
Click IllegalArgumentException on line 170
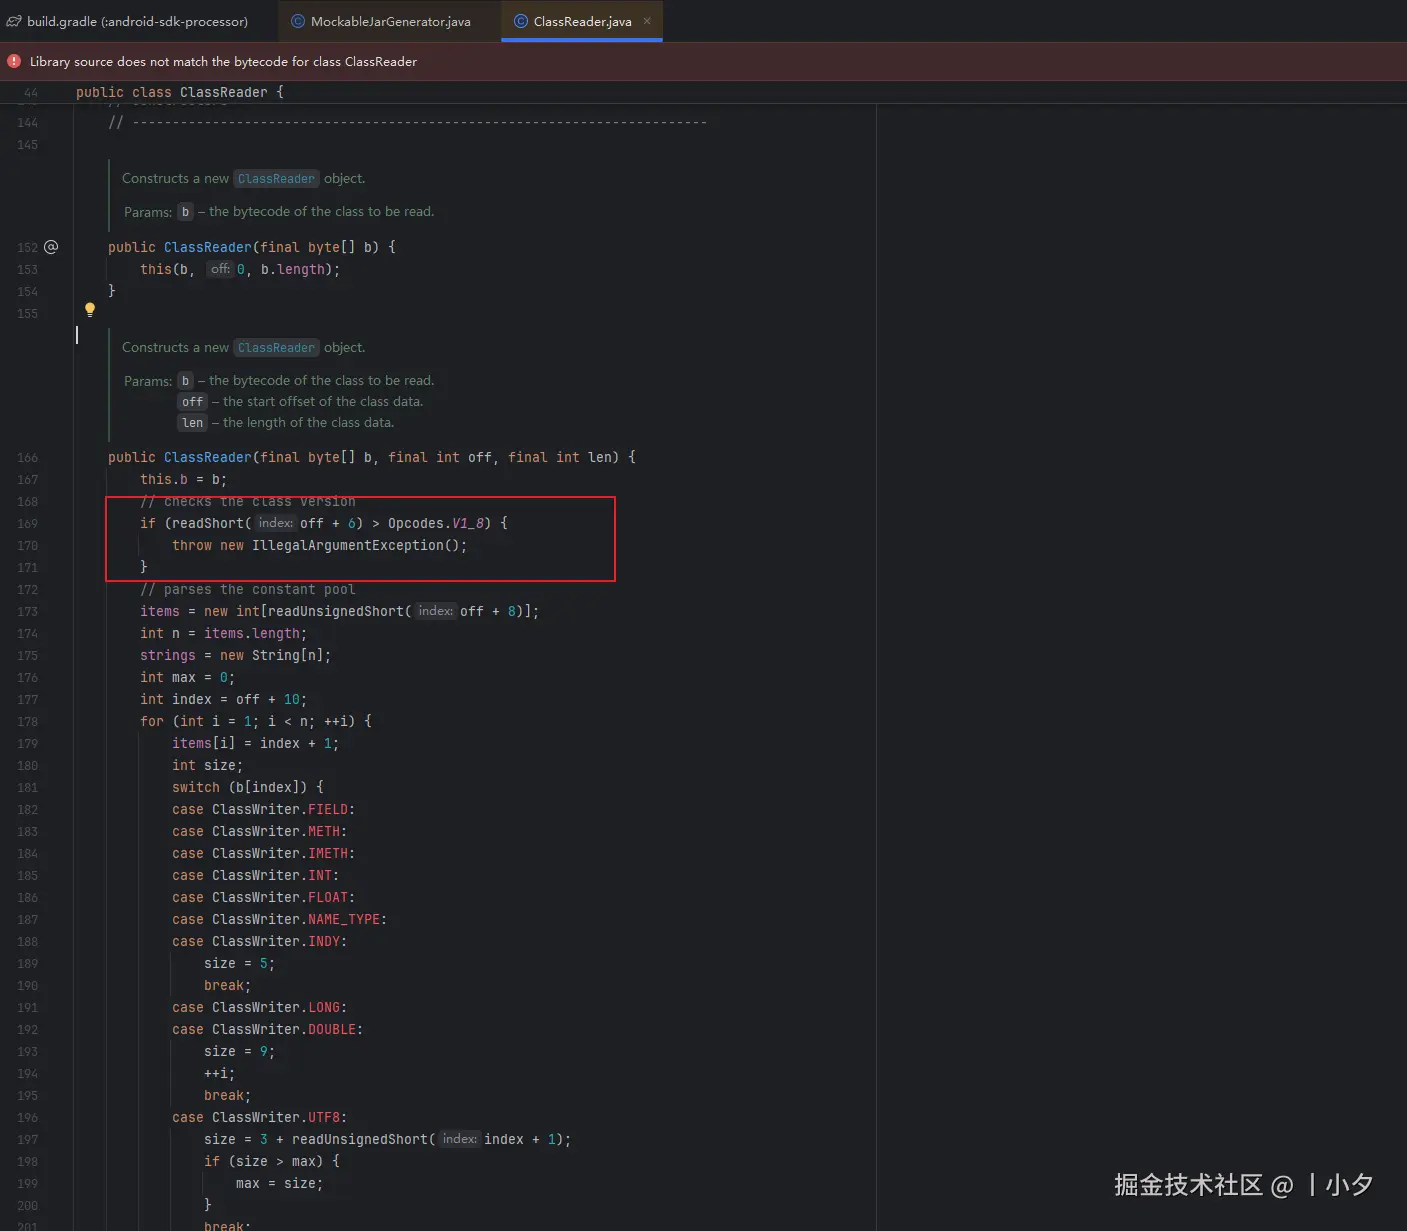(x=348, y=545)
